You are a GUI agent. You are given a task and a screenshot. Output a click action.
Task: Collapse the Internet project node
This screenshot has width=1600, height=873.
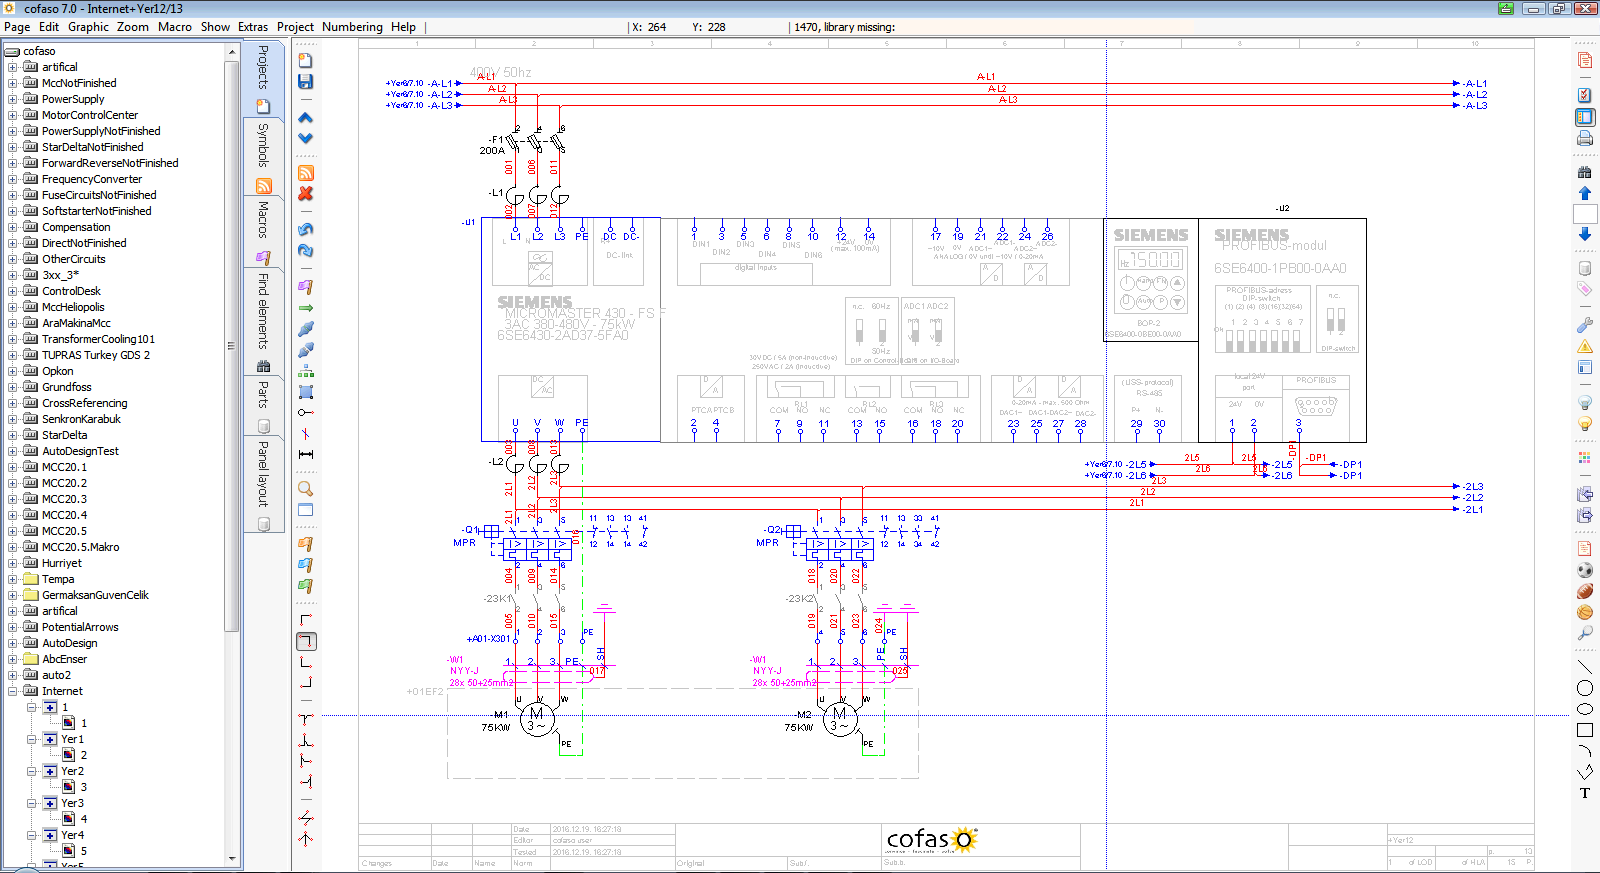click(x=12, y=691)
